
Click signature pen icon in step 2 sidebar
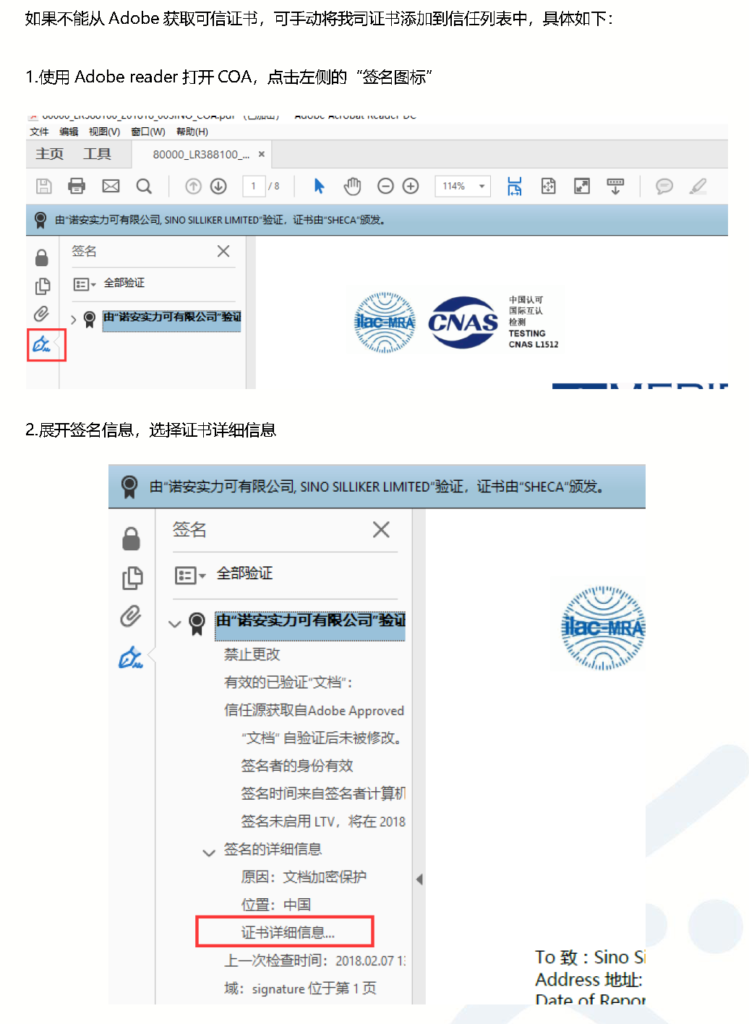click(x=131, y=657)
